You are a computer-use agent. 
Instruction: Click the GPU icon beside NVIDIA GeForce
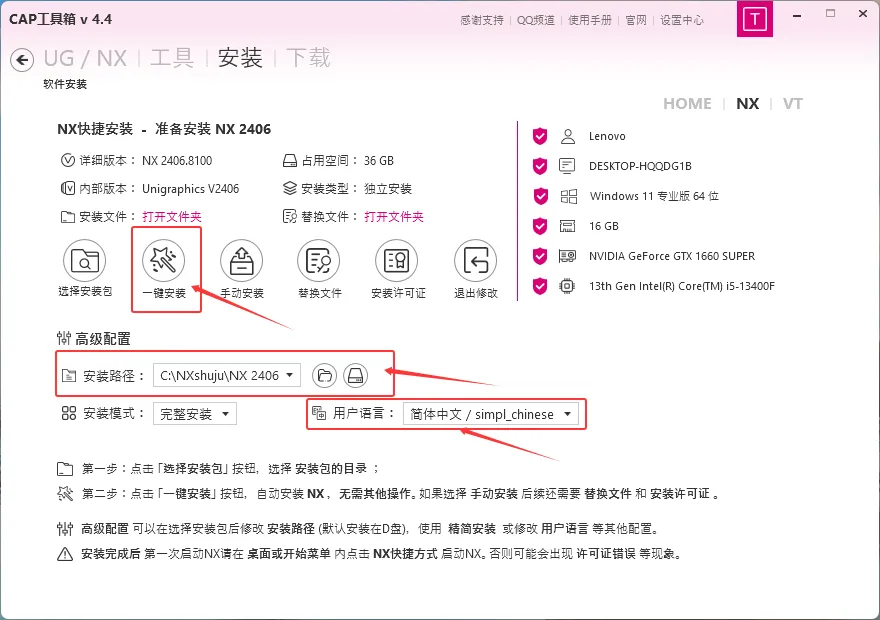pyautogui.click(x=567, y=256)
